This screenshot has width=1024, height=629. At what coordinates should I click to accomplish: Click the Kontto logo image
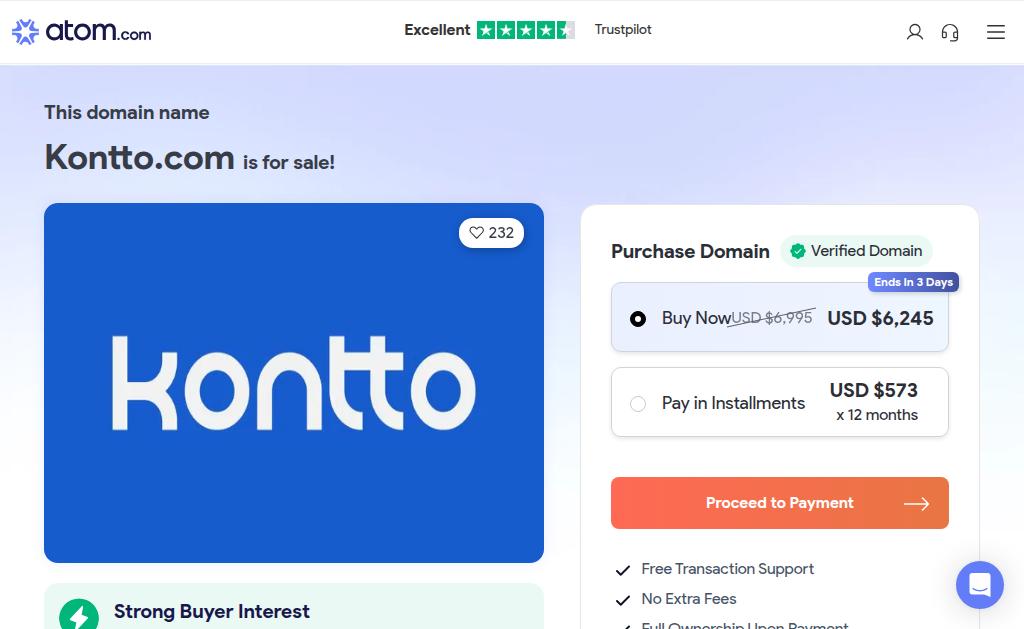294,383
